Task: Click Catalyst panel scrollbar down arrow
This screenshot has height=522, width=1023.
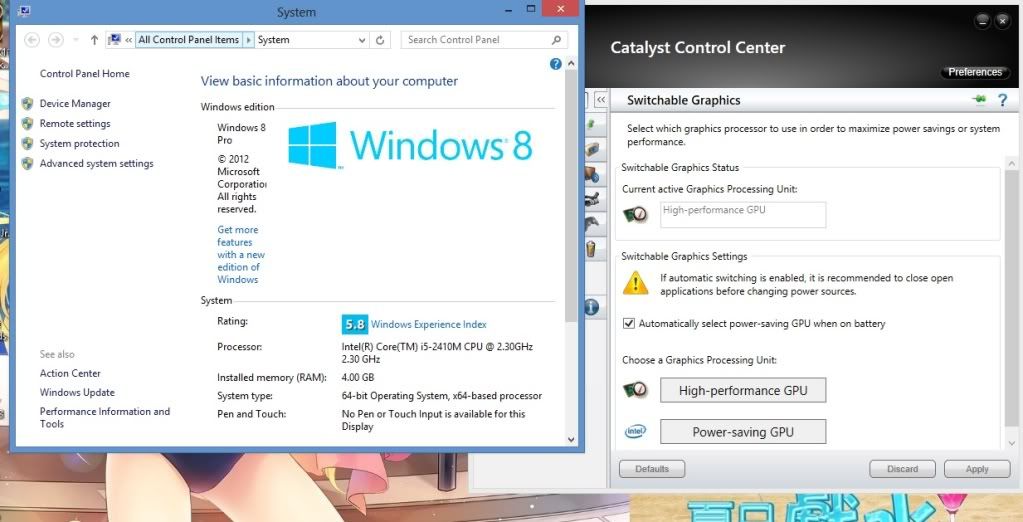Action: pos(1012,444)
